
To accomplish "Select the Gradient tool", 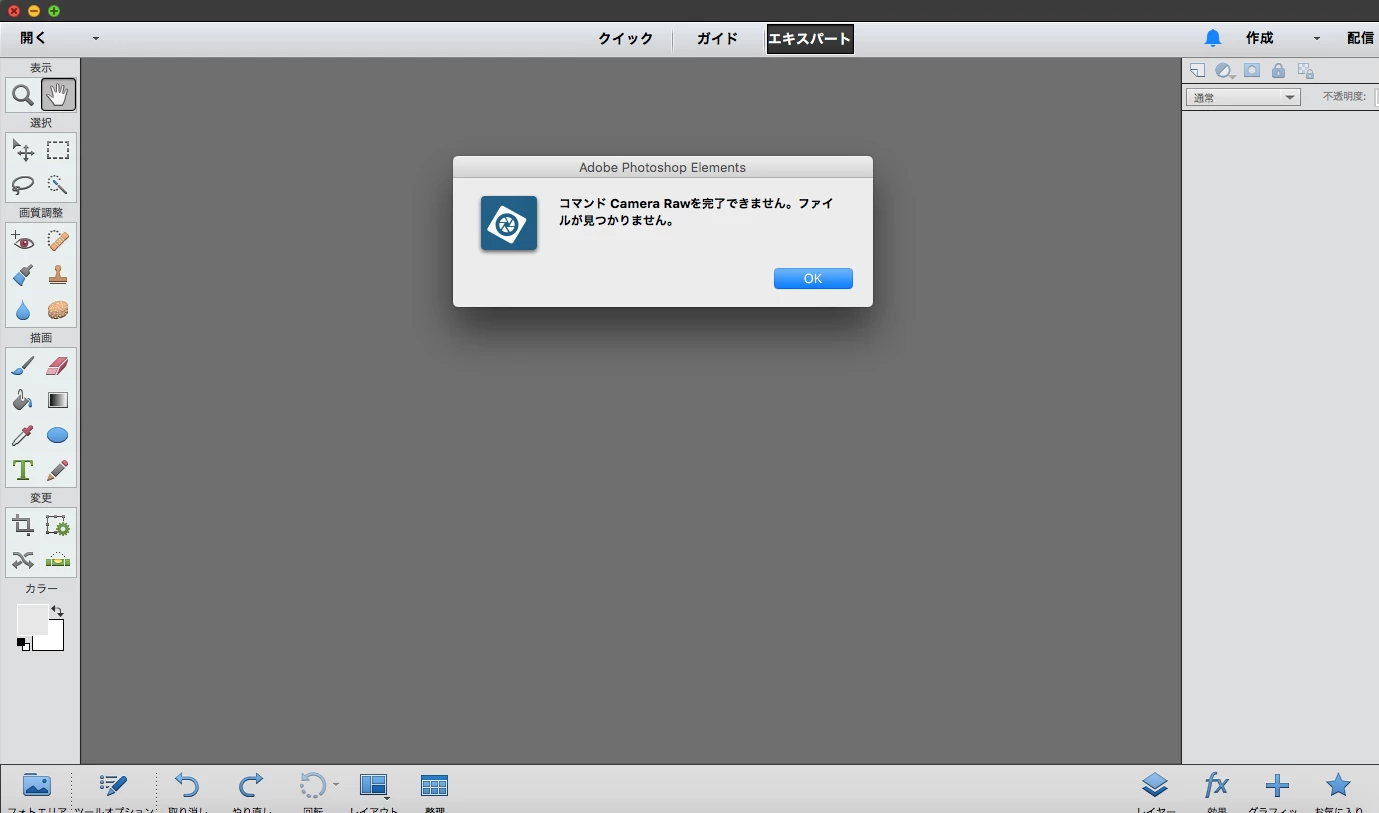I will (x=58, y=400).
